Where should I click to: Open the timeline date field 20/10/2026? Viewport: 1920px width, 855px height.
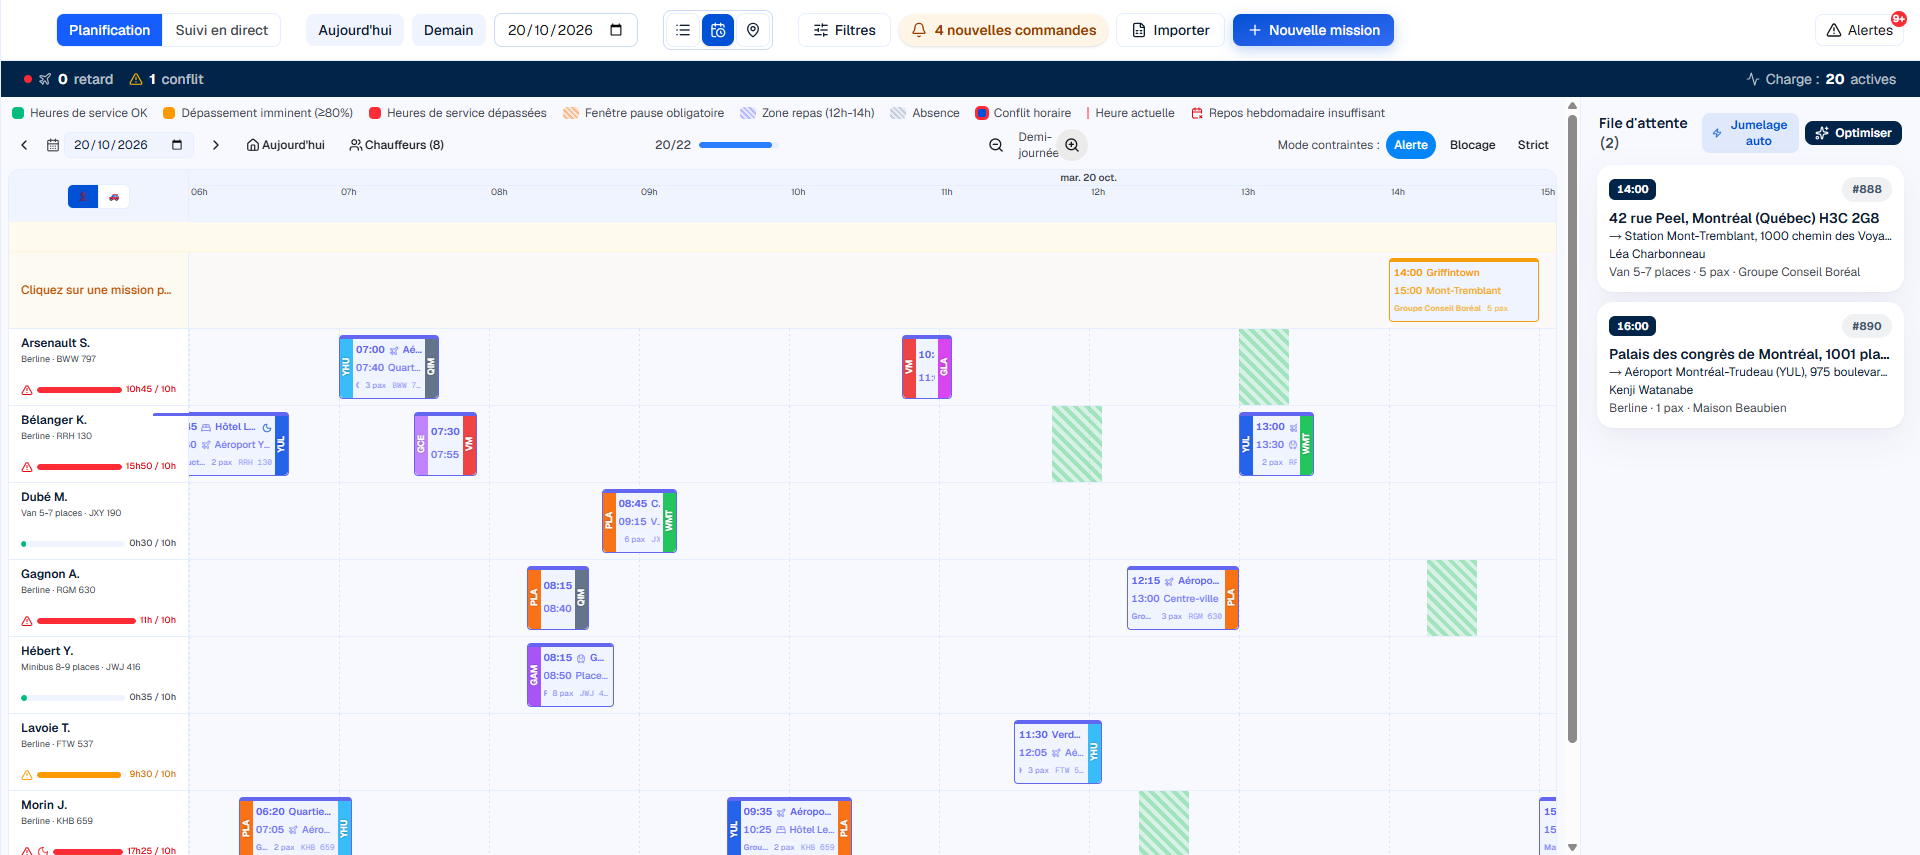(128, 145)
